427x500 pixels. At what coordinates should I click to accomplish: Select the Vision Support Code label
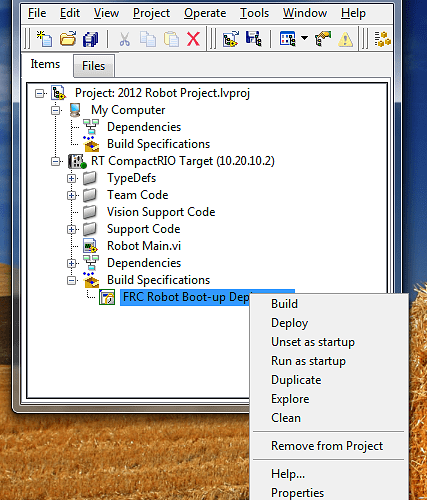(x=161, y=212)
